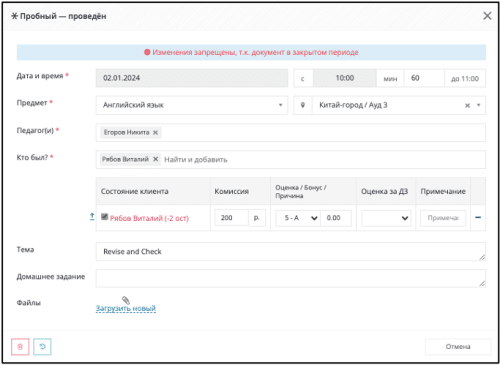Click the date field 02.01.2024

pyautogui.click(x=192, y=78)
